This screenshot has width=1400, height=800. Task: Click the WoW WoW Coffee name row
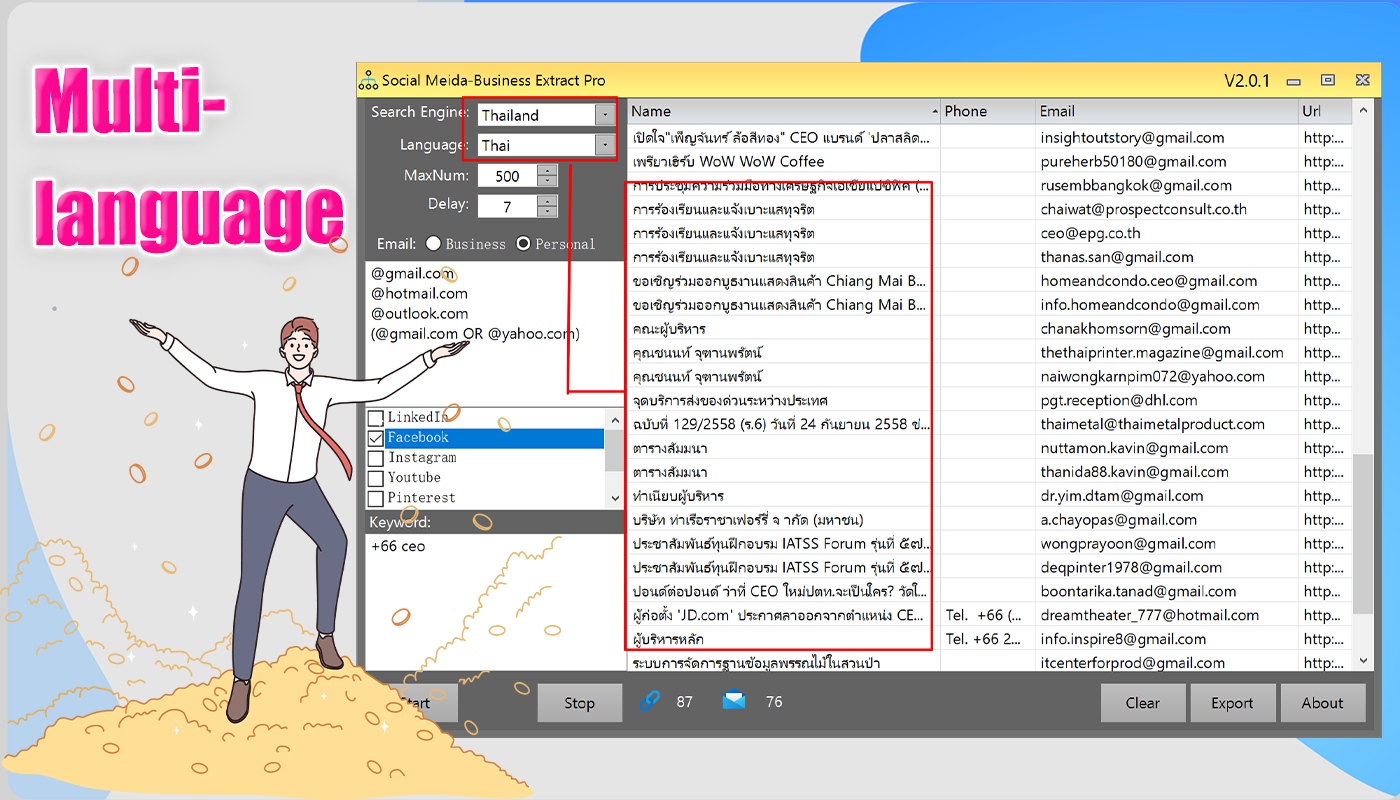click(784, 162)
